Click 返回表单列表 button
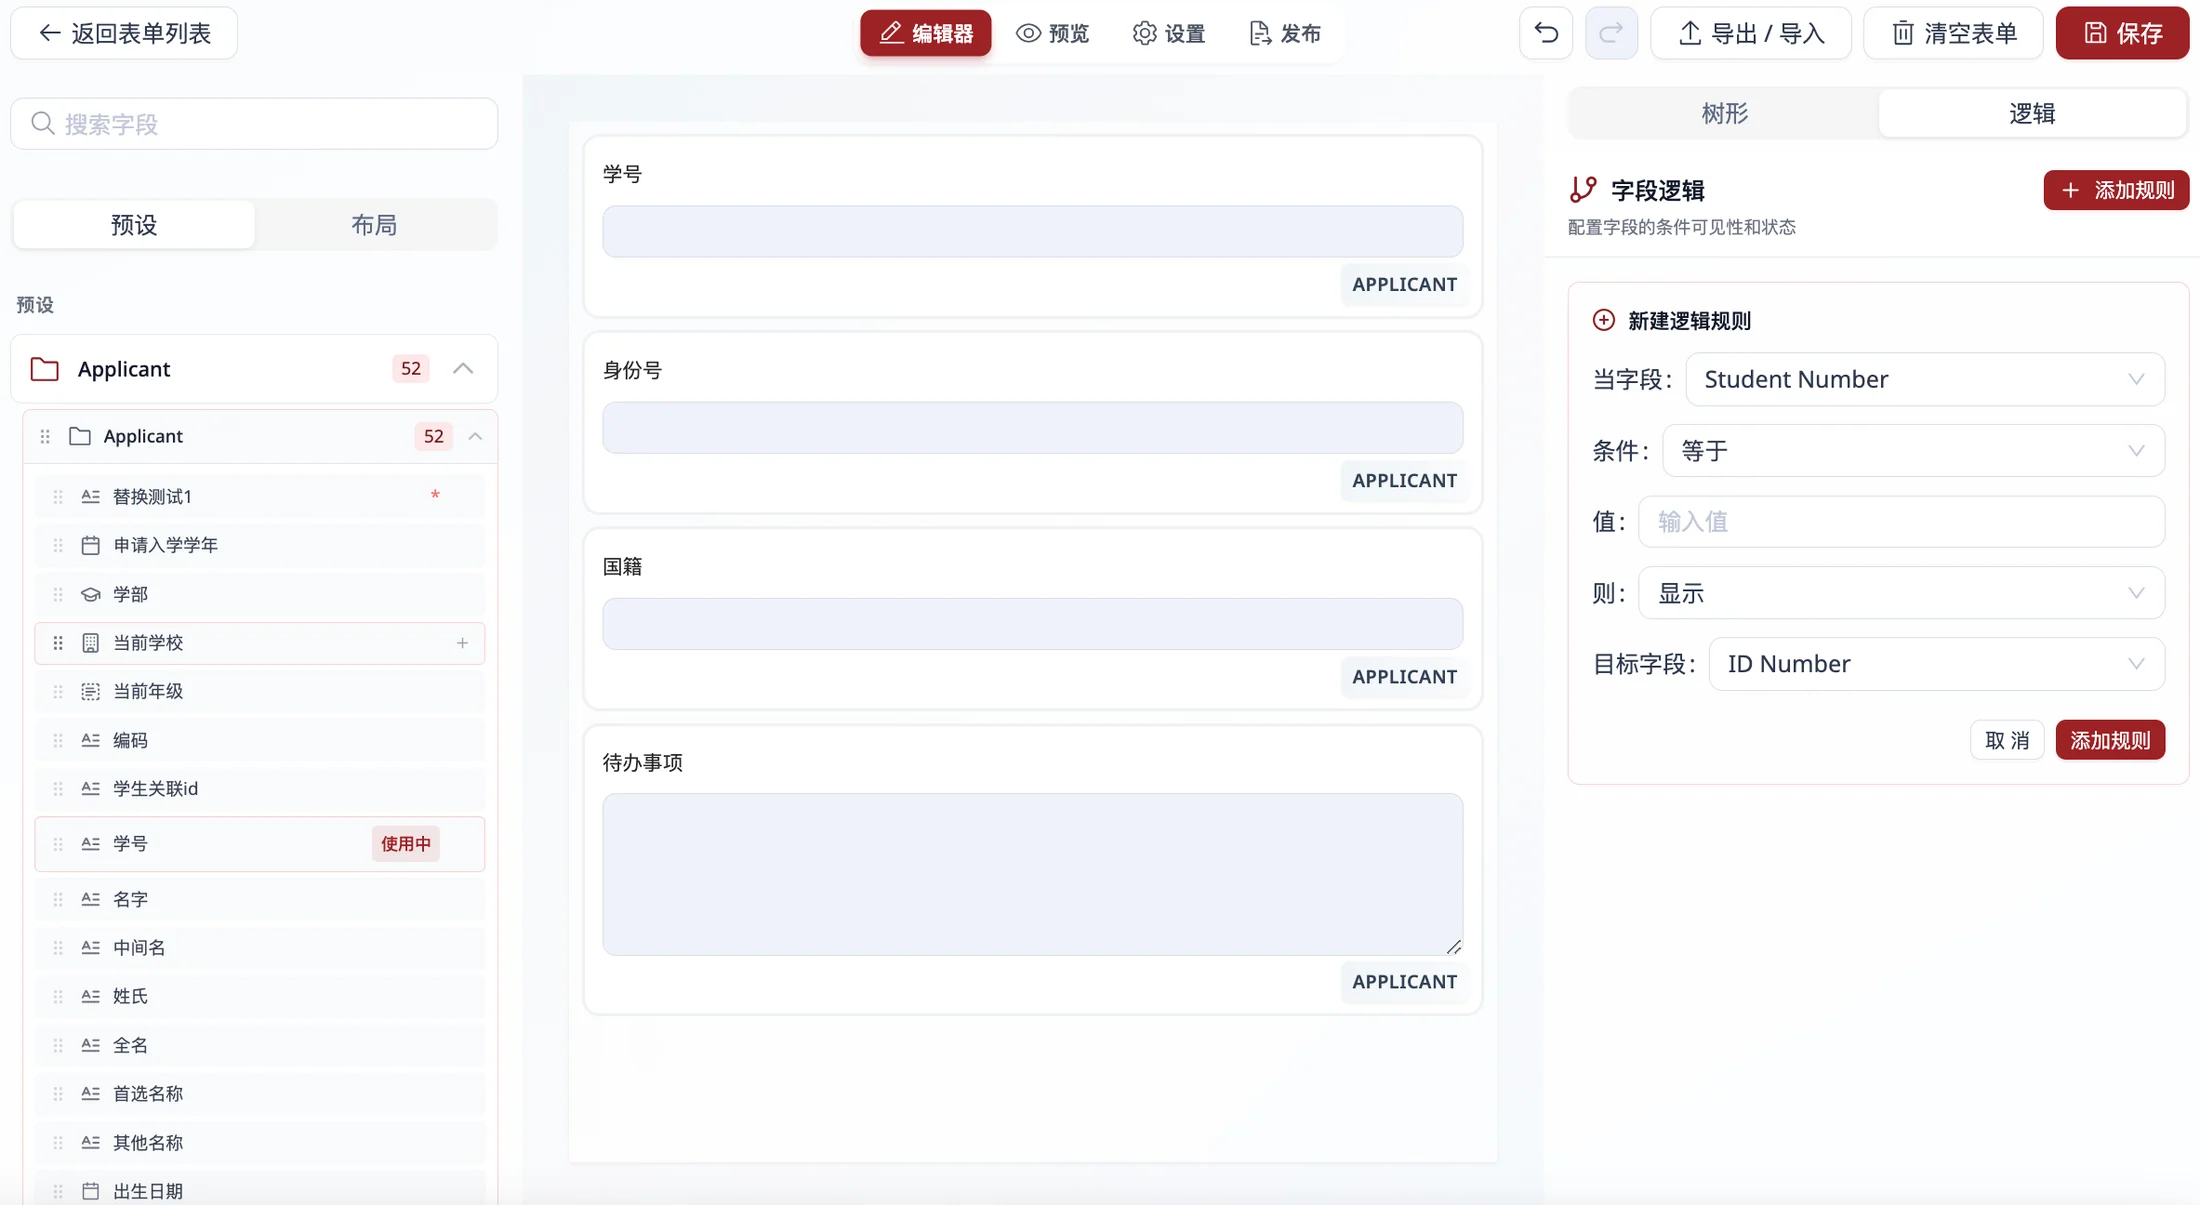 (124, 33)
